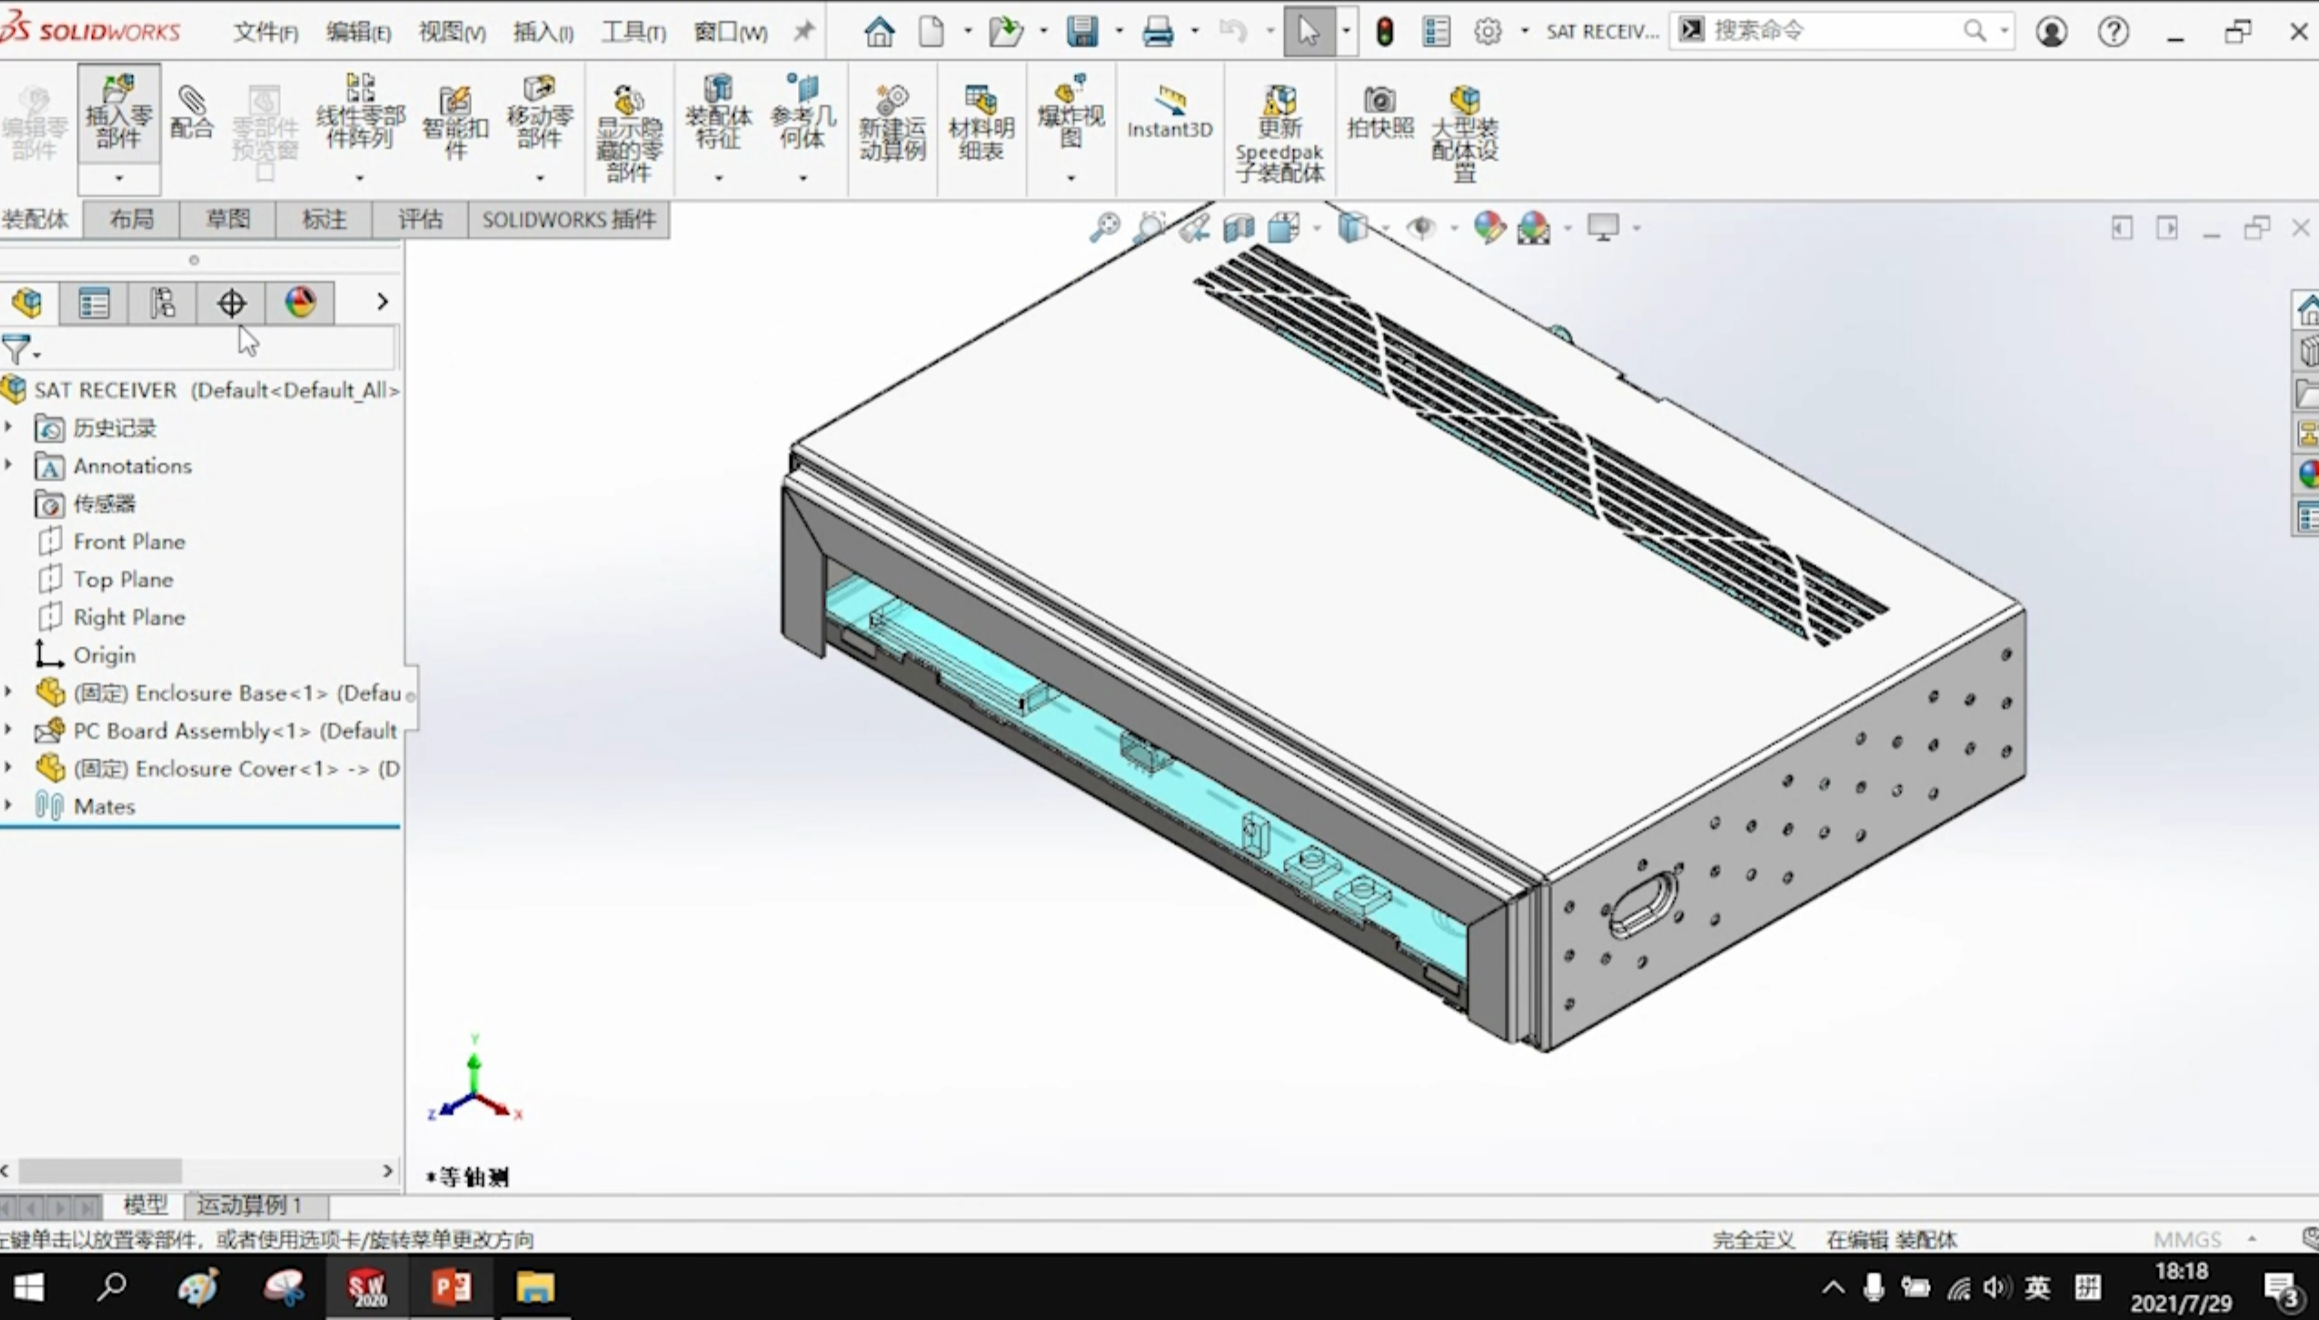
Task: Click the 运动算例 1 motion study tab
Action: point(249,1205)
